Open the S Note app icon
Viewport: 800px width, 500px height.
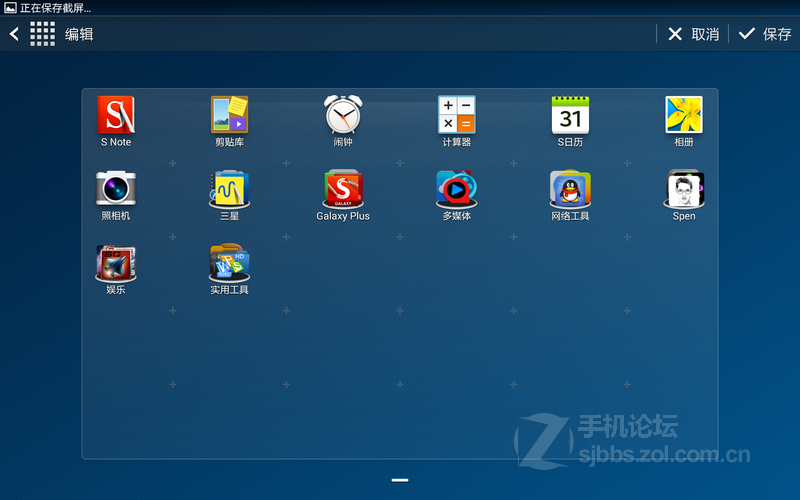pos(116,115)
